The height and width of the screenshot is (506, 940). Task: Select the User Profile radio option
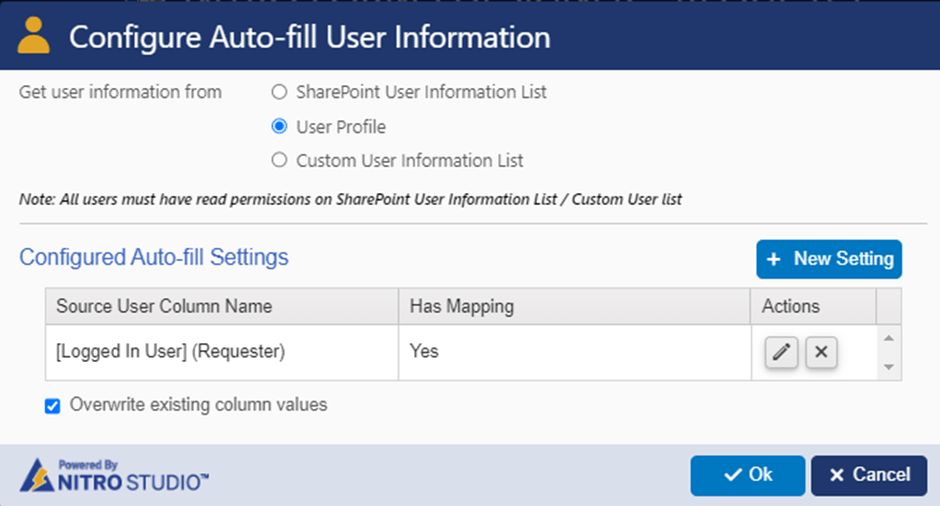point(279,126)
